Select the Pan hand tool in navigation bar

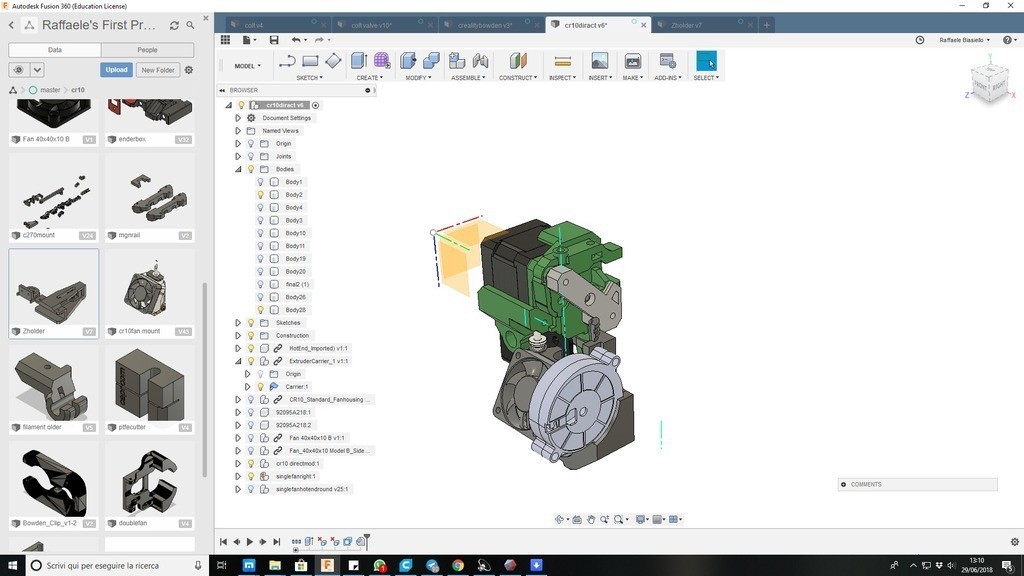coord(591,519)
